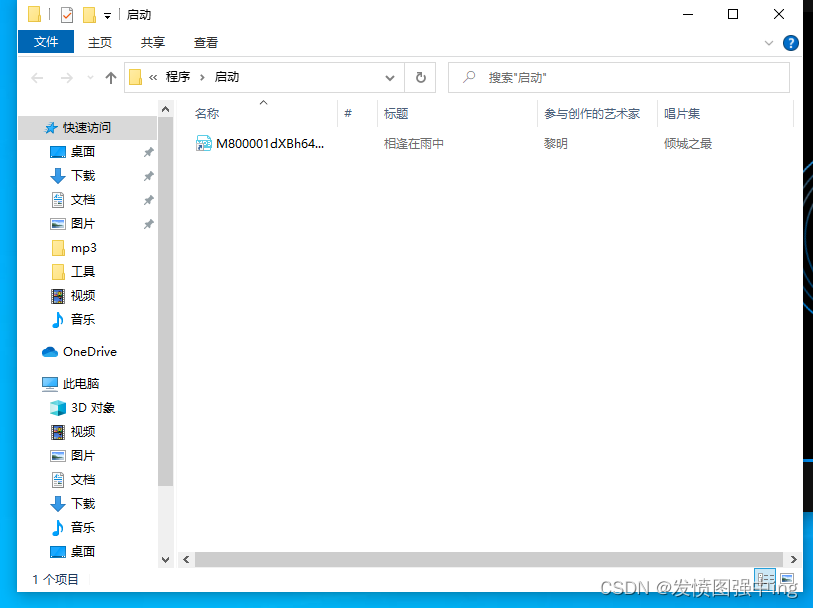Minimize the 启动 Explorer window
The height and width of the screenshot is (608, 813).
click(688, 15)
